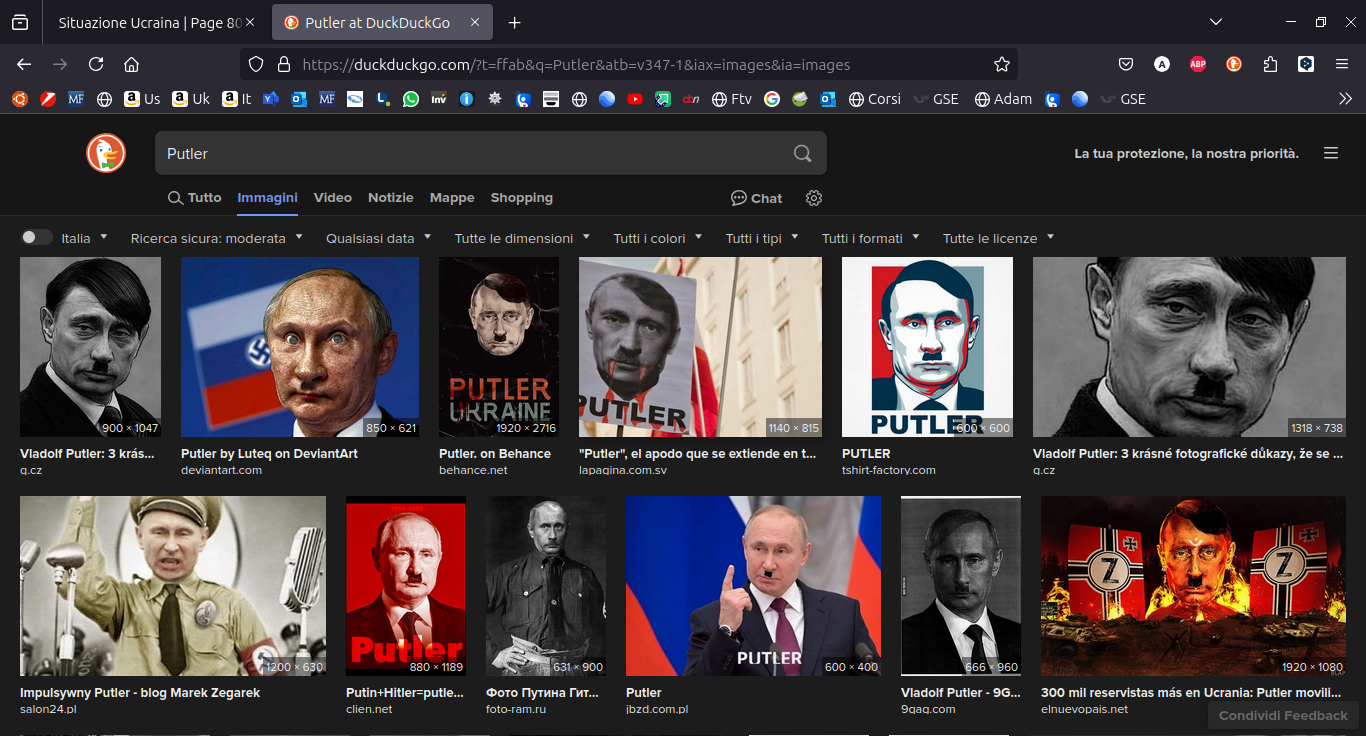Open the Save to Pocket icon

click(x=1126, y=64)
